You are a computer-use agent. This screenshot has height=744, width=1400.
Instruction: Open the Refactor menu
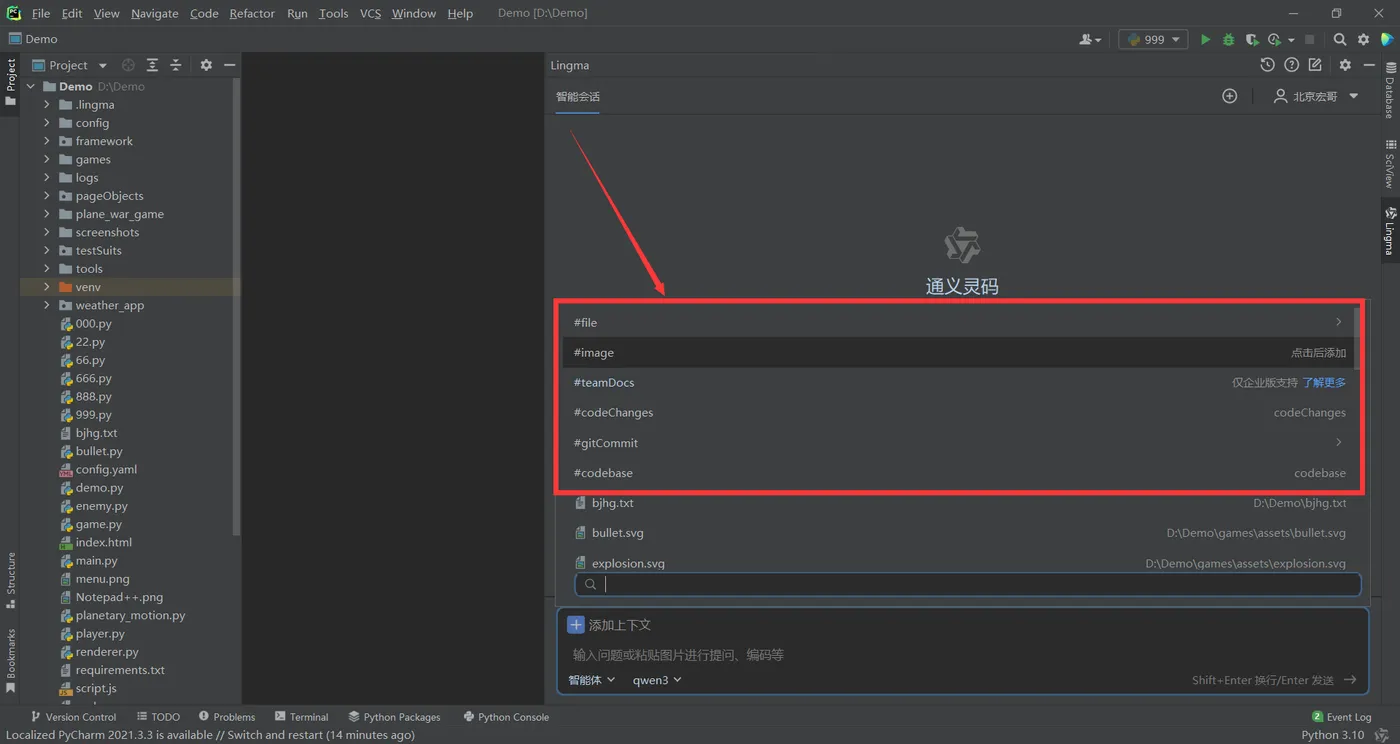click(x=252, y=13)
